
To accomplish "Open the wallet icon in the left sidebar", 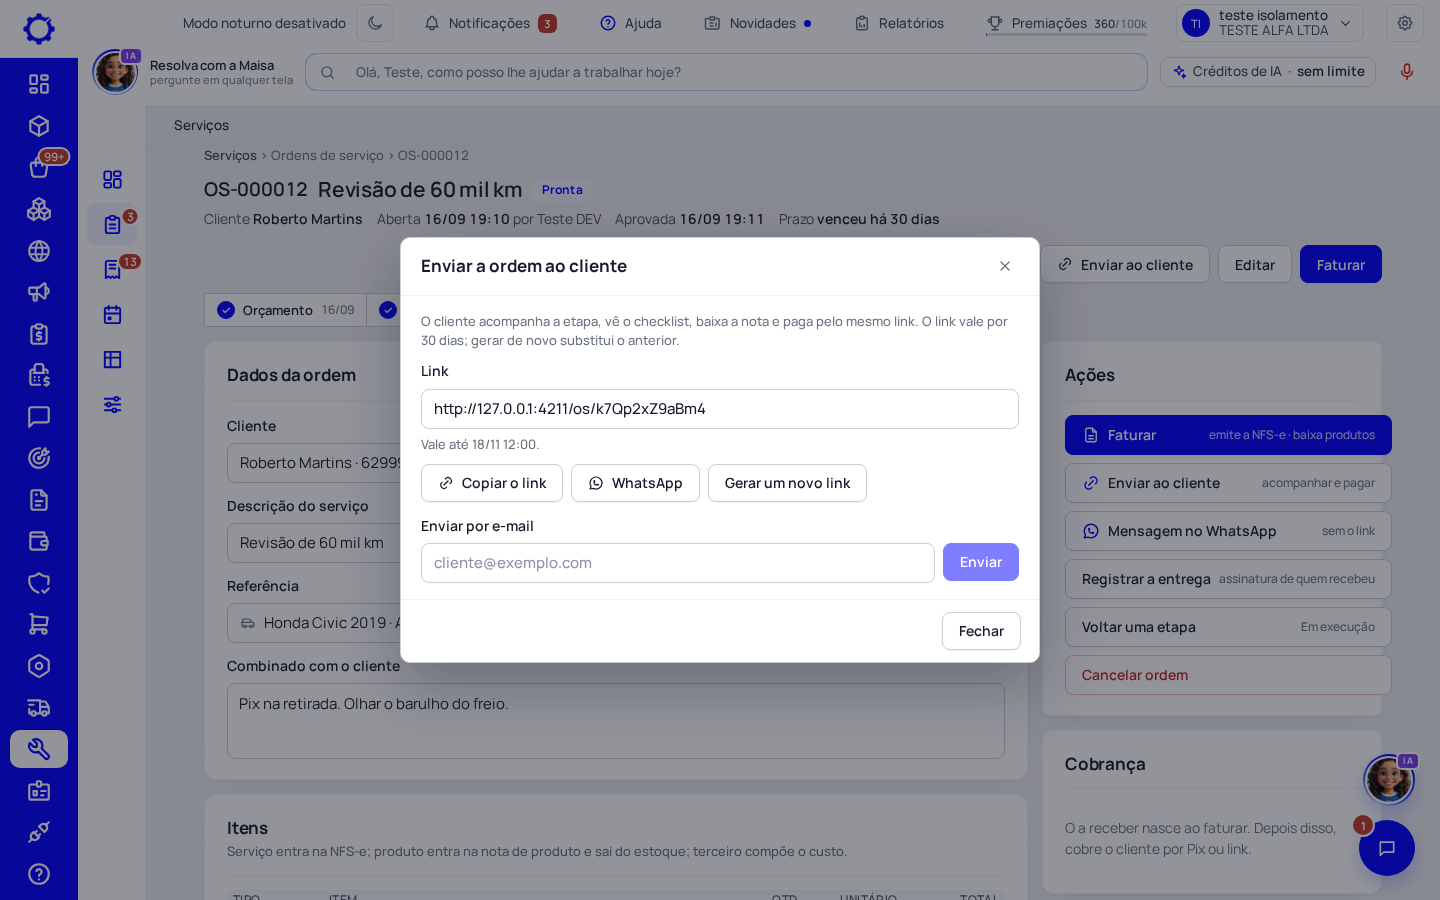I will pos(39,542).
